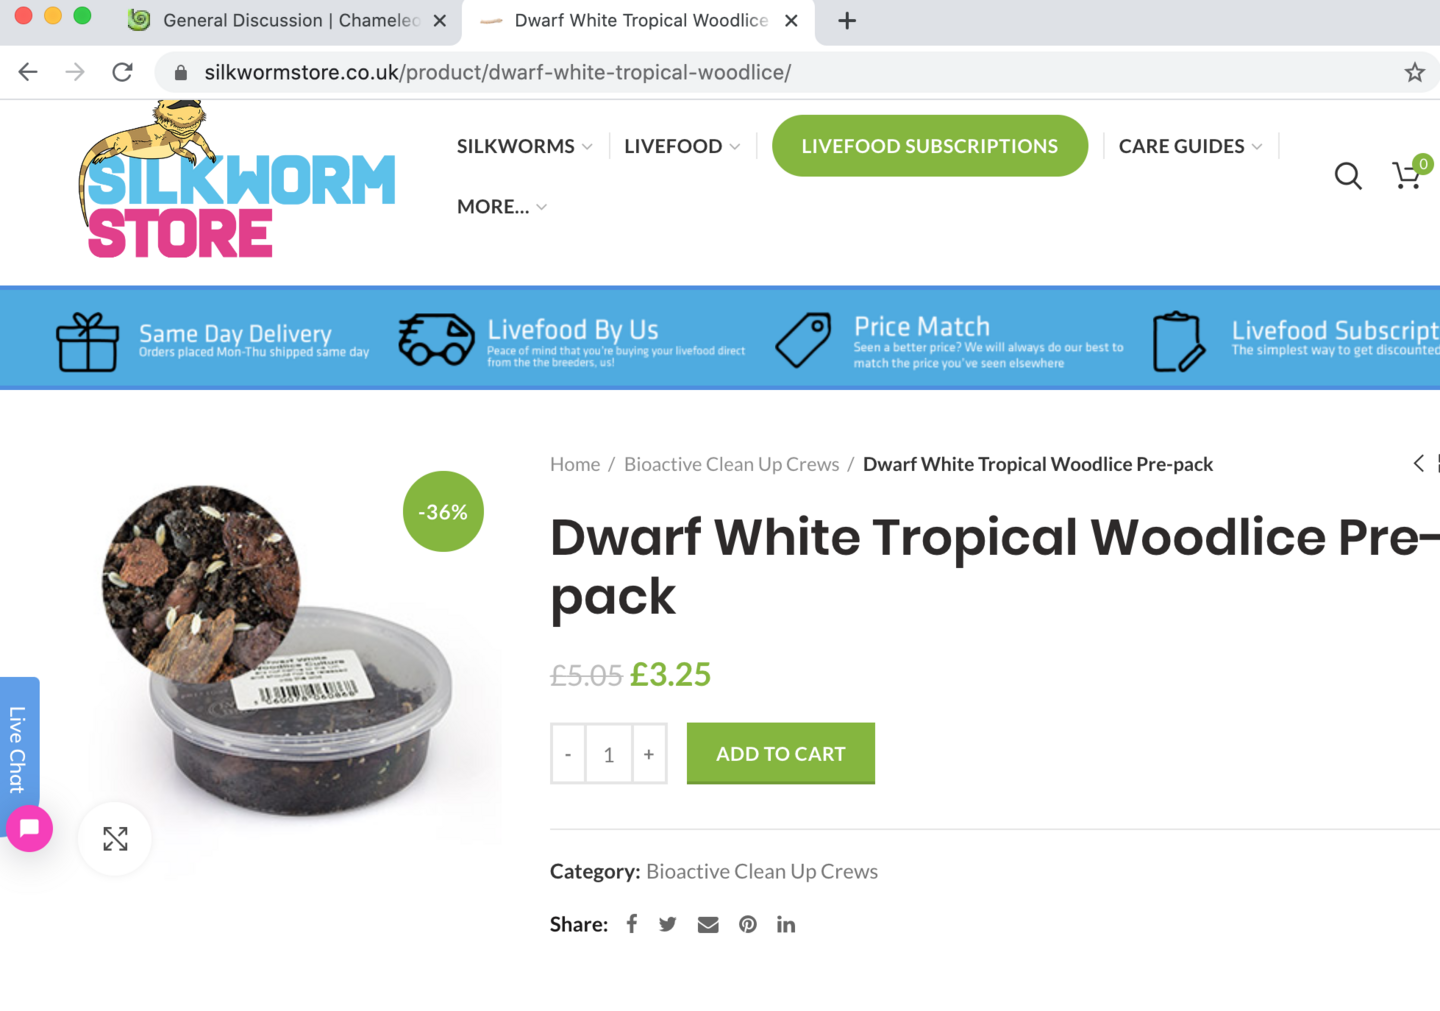Viewport: 1440px width, 1011px height.
Task: Enlarge product image with expand icon
Action: [115, 838]
